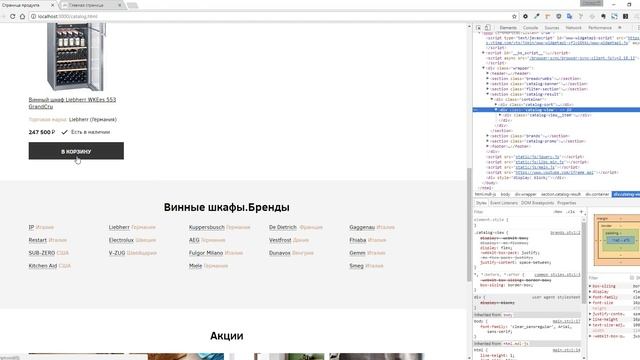Screen dimensions: 640x360
Task: Open the De Dietrich brand link
Action: pyautogui.click(x=282, y=227)
